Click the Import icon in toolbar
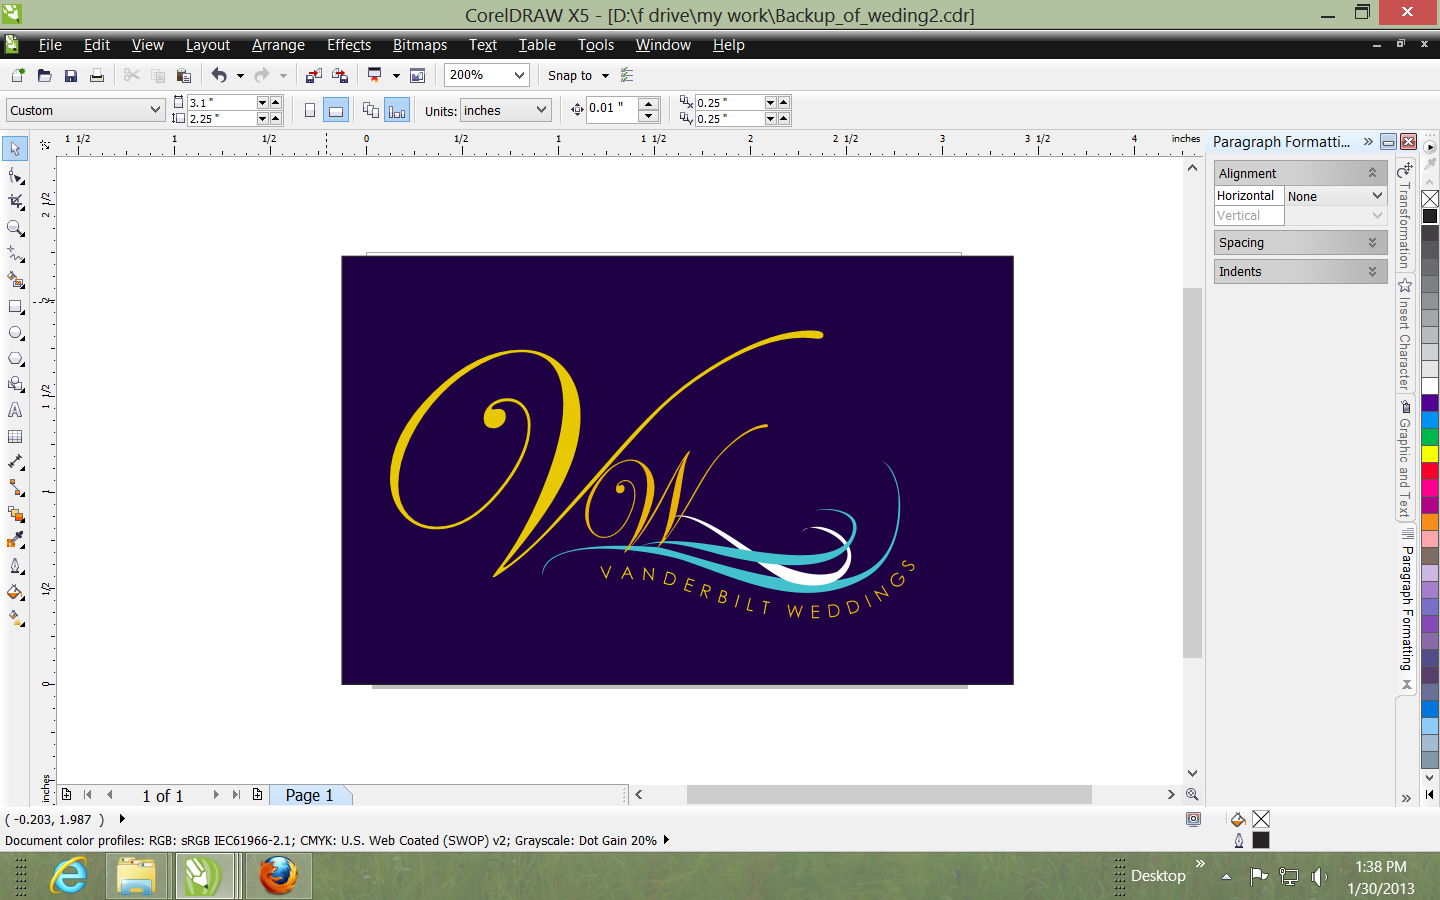Screen dimensions: 1440x900 pyautogui.click(x=314, y=76)
